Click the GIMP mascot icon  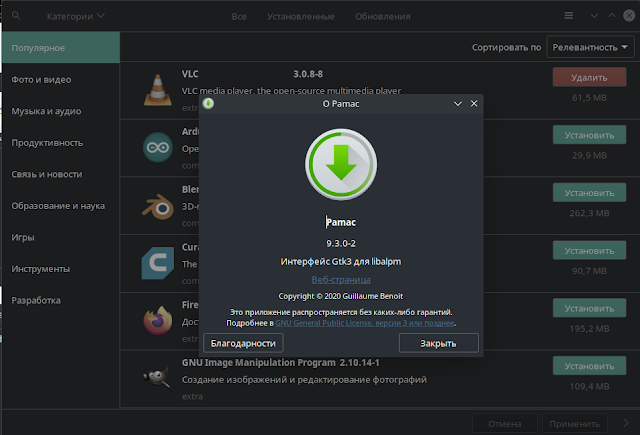tap(158, 378)
